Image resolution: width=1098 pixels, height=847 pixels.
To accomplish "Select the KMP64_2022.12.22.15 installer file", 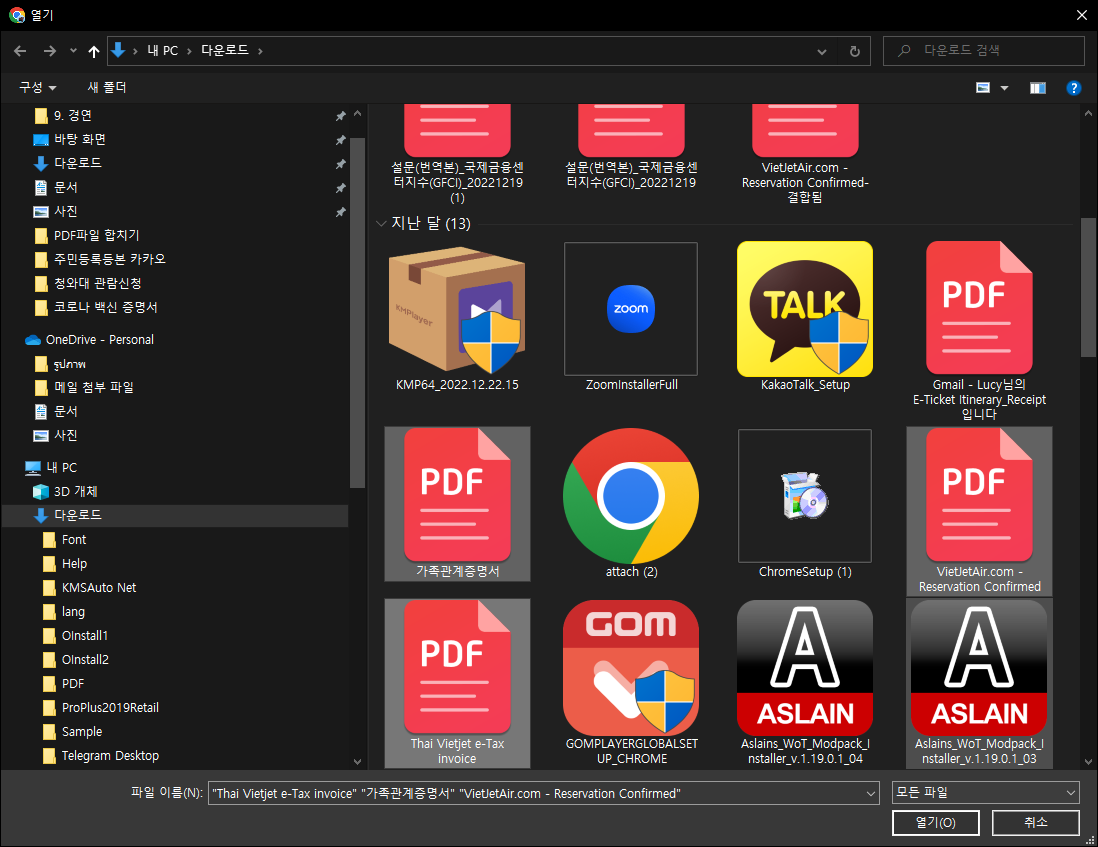I will point(457,316).
